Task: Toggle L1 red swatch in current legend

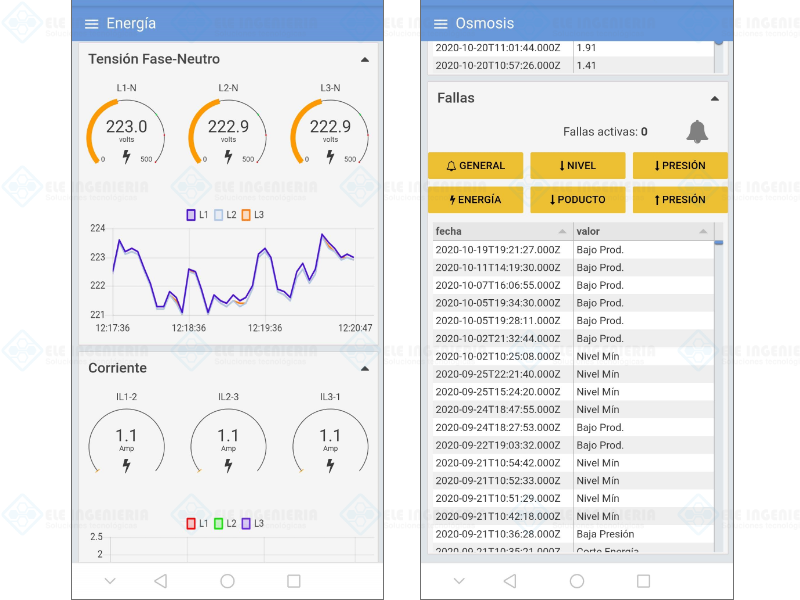Action: pos(192,523)
